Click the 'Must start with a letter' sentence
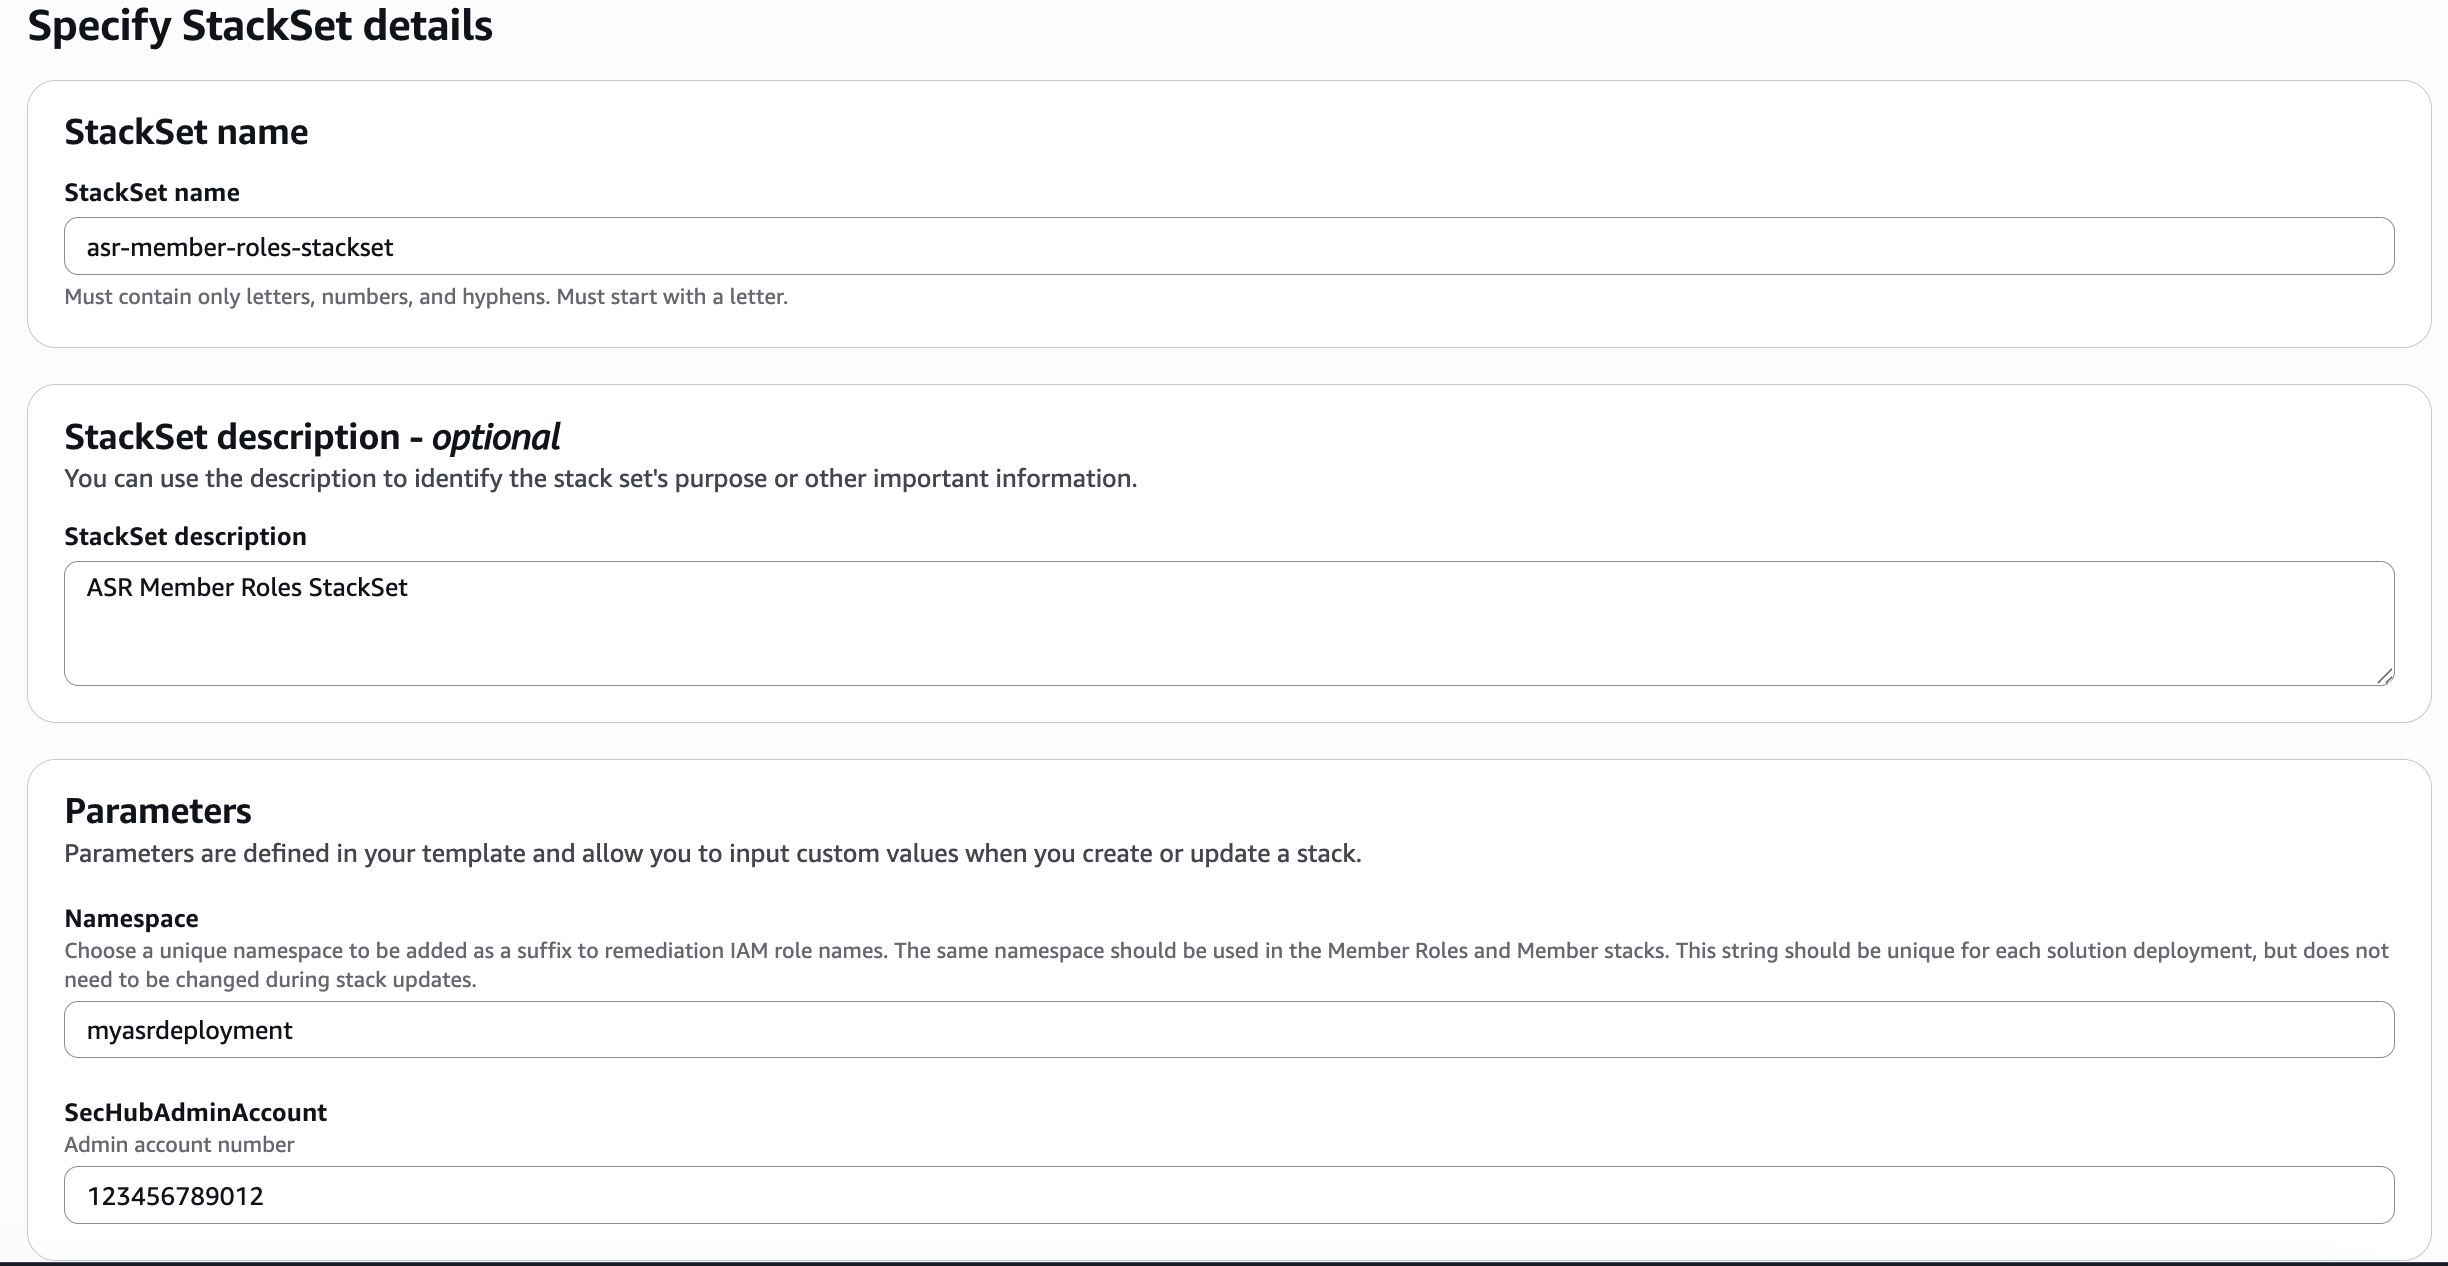Image resolution: width=2448 pixels, height=1266 pixels. pos(672,297)
